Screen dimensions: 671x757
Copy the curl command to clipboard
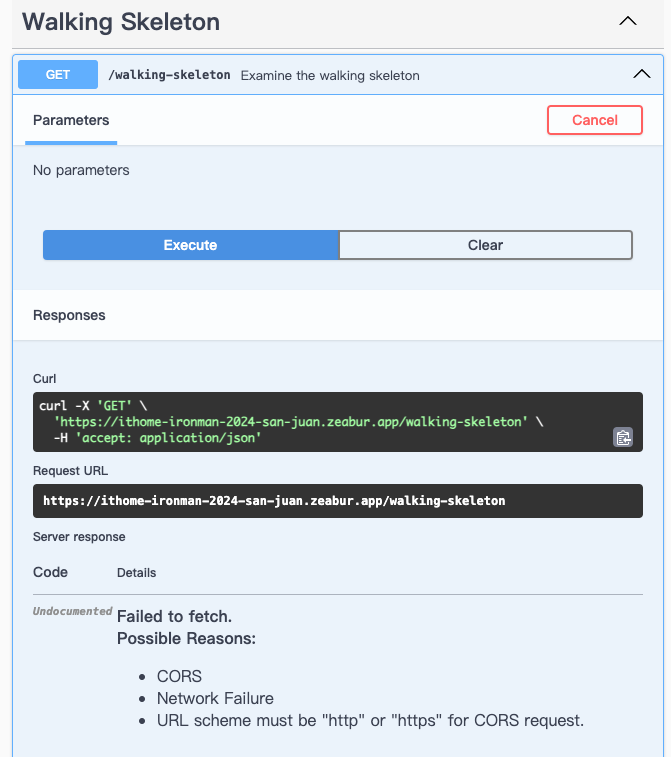(x=623, y=437)
